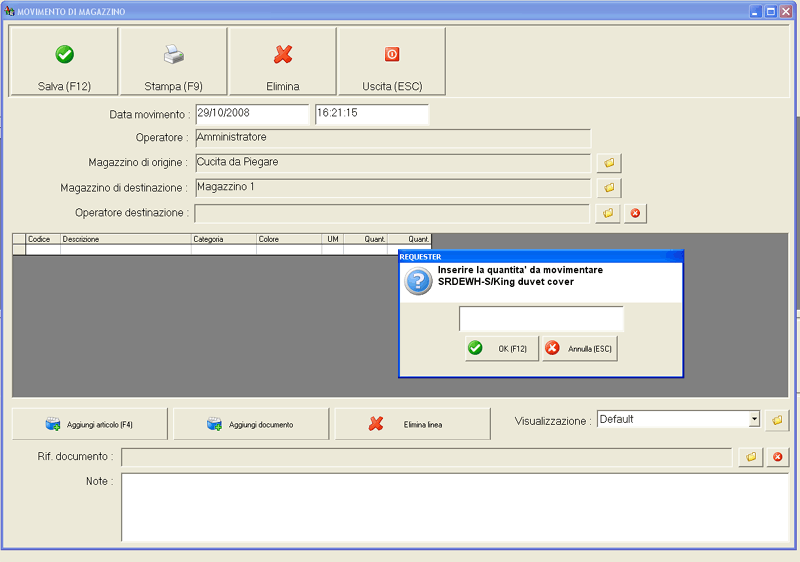Click the time field showing 16:21:15

pos(371,114)
